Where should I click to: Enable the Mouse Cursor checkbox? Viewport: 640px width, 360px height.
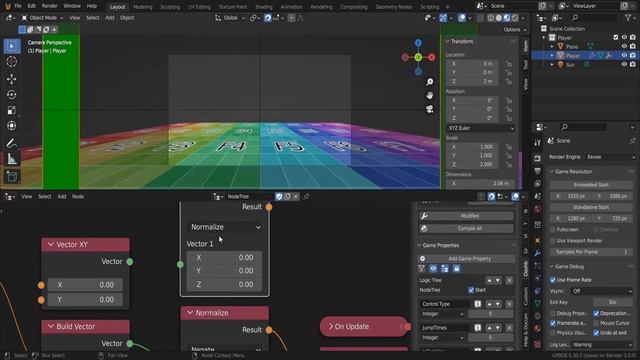coord(596,323)
